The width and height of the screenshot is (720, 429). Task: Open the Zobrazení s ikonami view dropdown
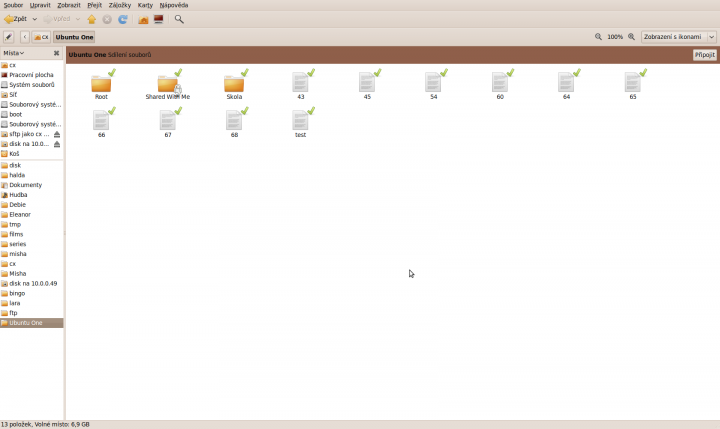click(679, 37)
